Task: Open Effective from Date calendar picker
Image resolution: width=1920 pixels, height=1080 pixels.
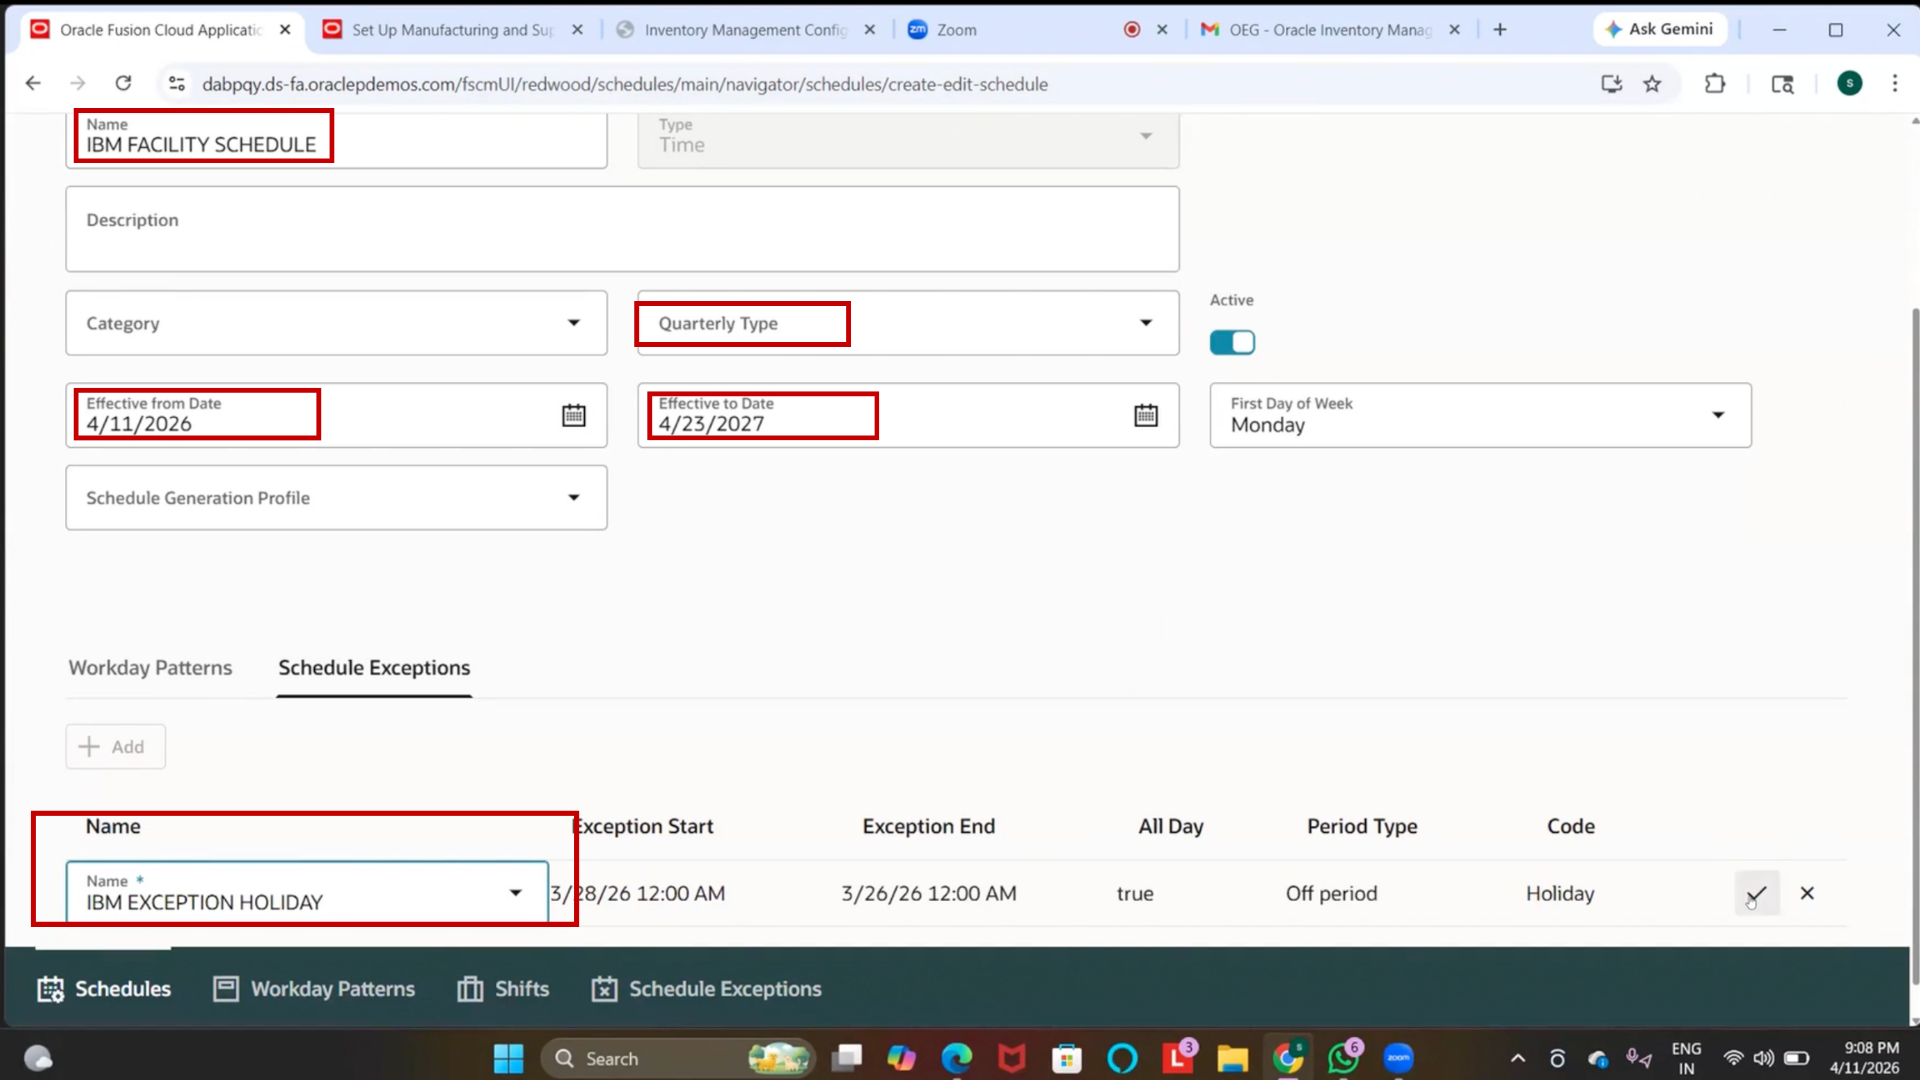Action: [573, 415]
